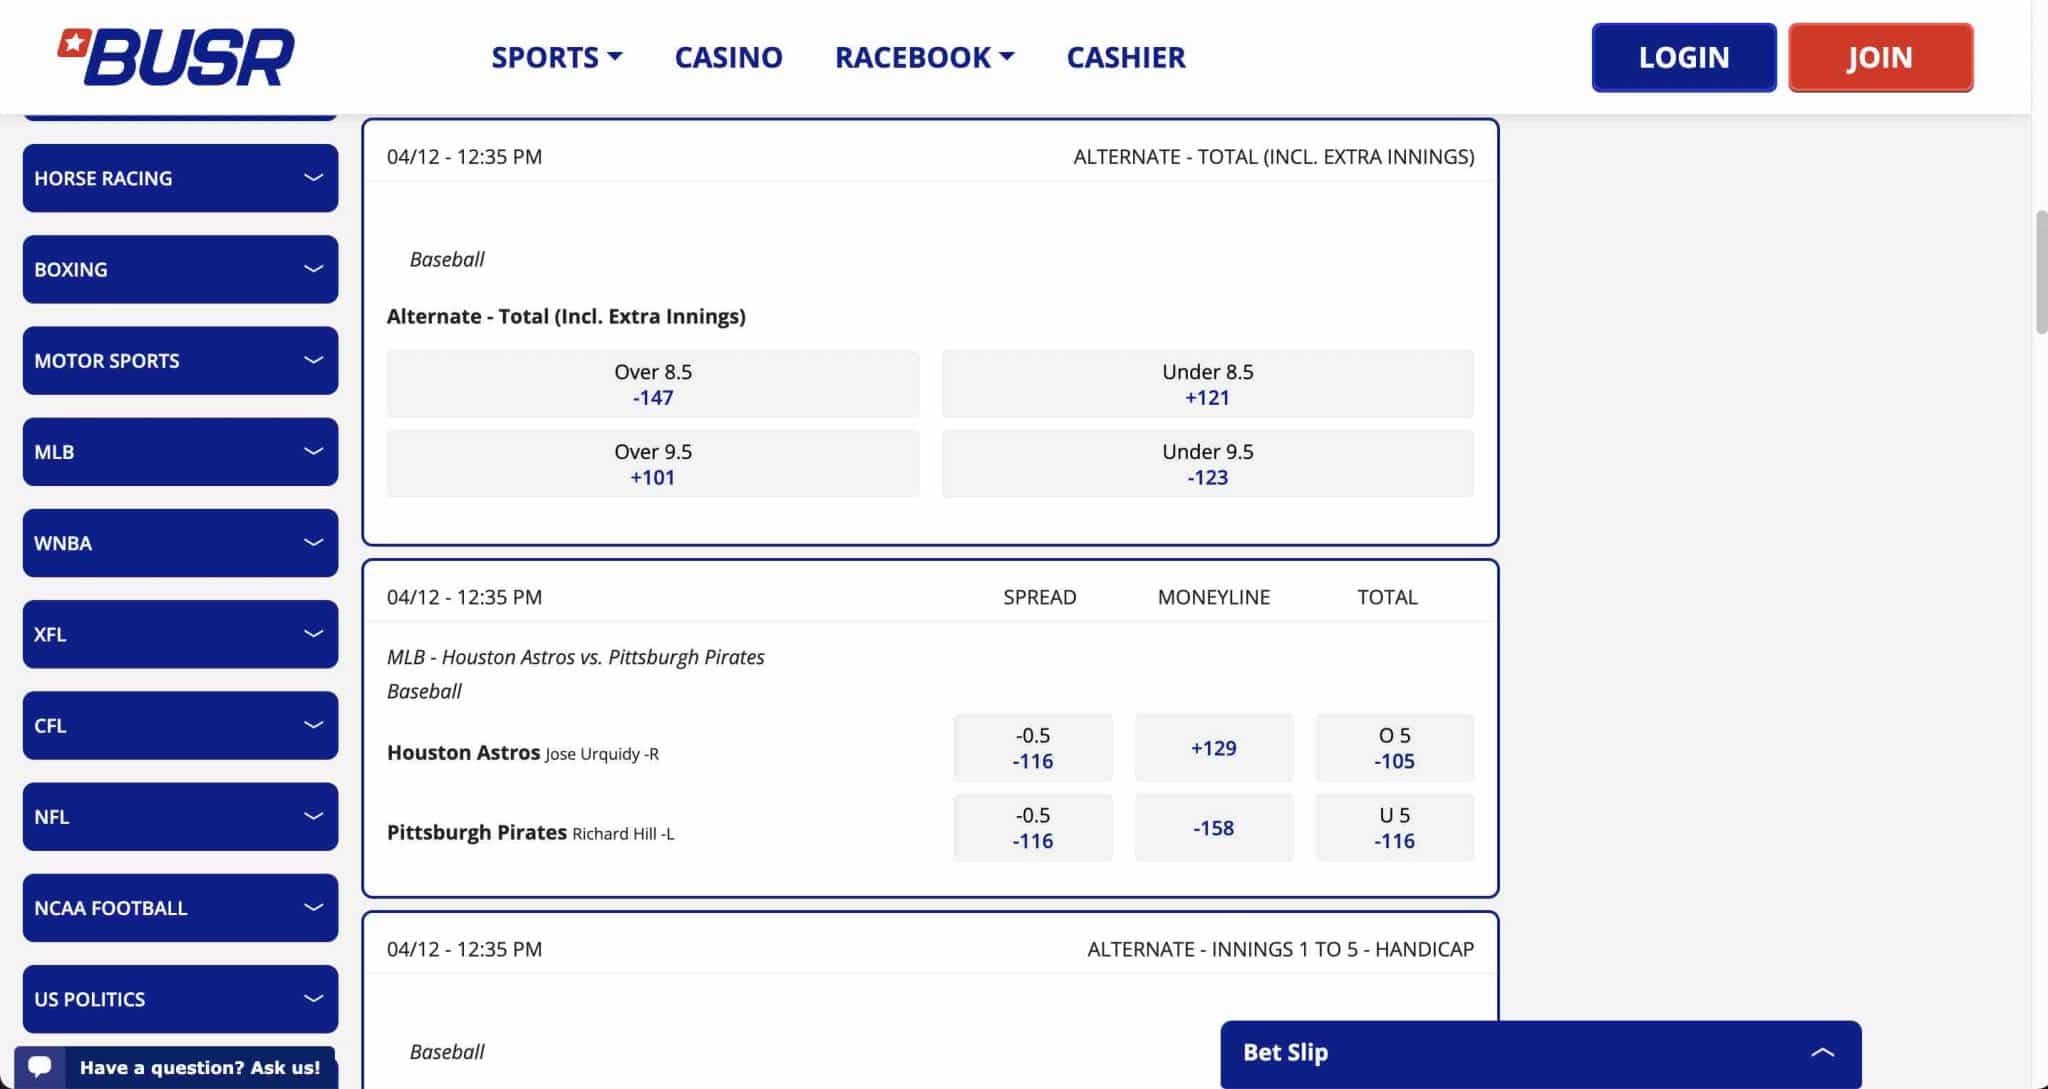Click the BUSR logo
The width and height of the screenshot is (2048, 1089).
pyautogui.click(x=176, y=57)
